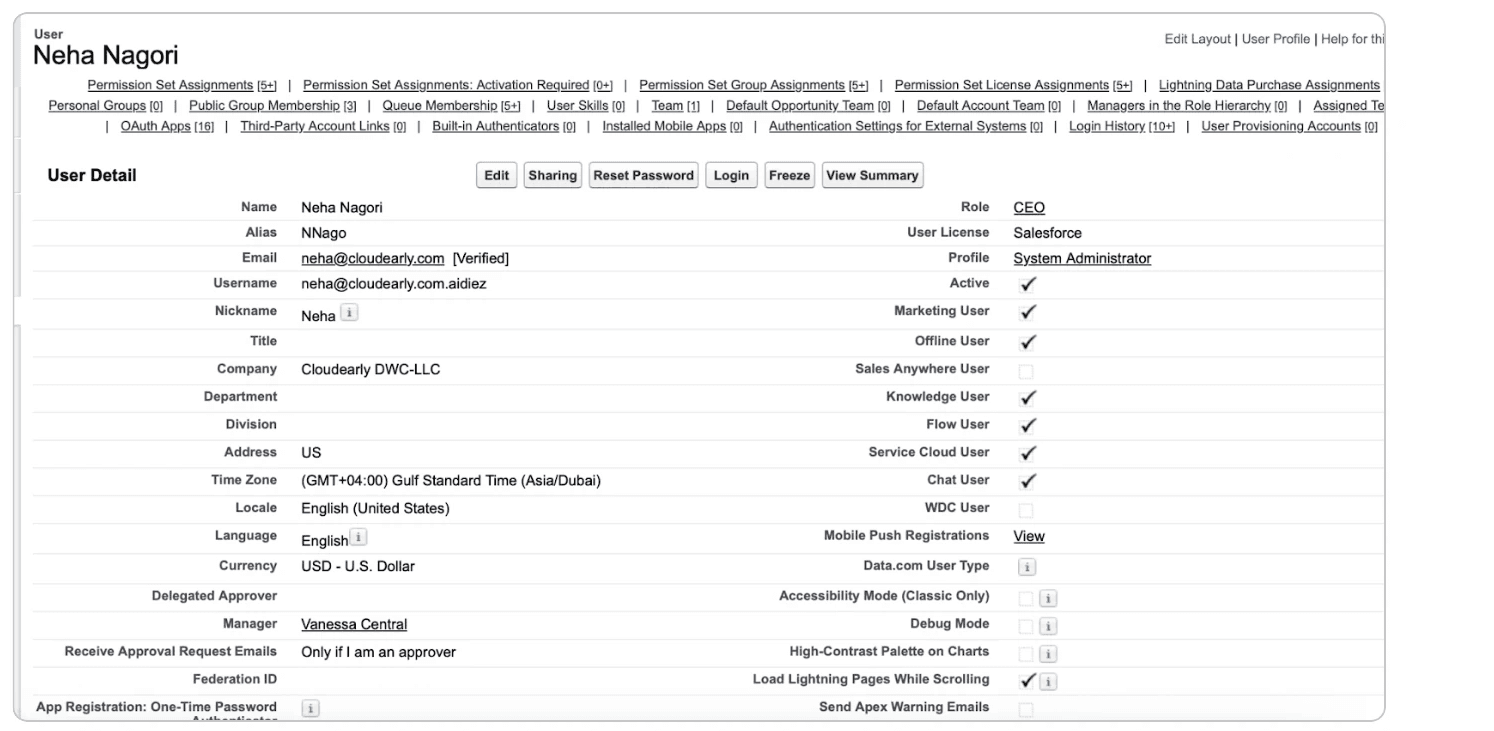Image resolution: width=1494 pixels, height=731 pixels.
Task: Click the USD - U.S. Dollar currency value
Action: pos(358,566)
